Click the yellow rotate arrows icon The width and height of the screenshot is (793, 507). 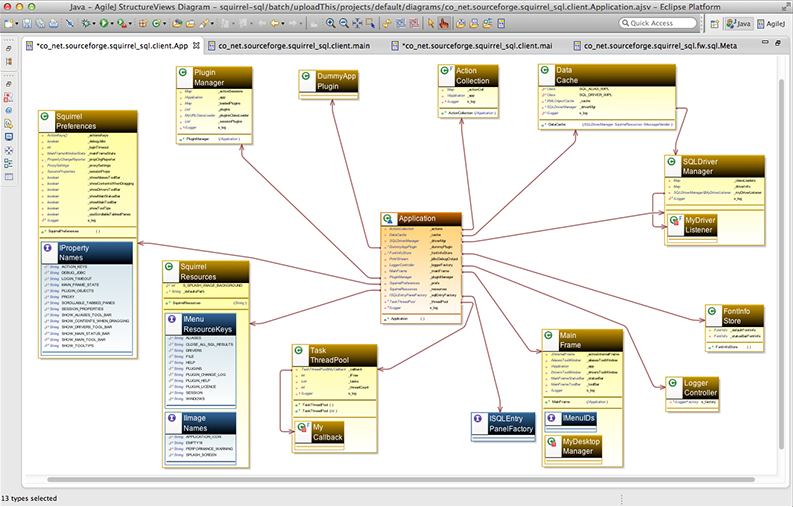[387, 23]
